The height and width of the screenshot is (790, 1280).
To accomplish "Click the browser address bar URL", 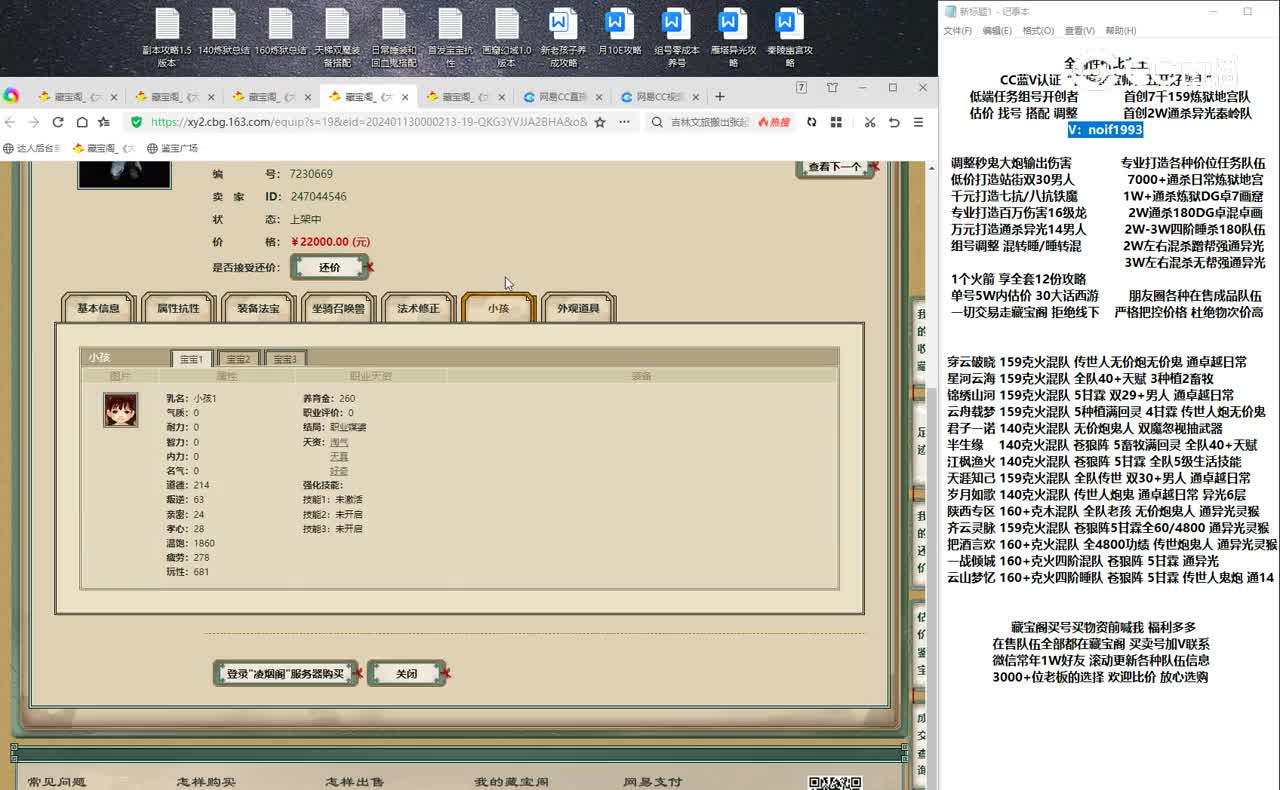I will (x=368, y=122).
